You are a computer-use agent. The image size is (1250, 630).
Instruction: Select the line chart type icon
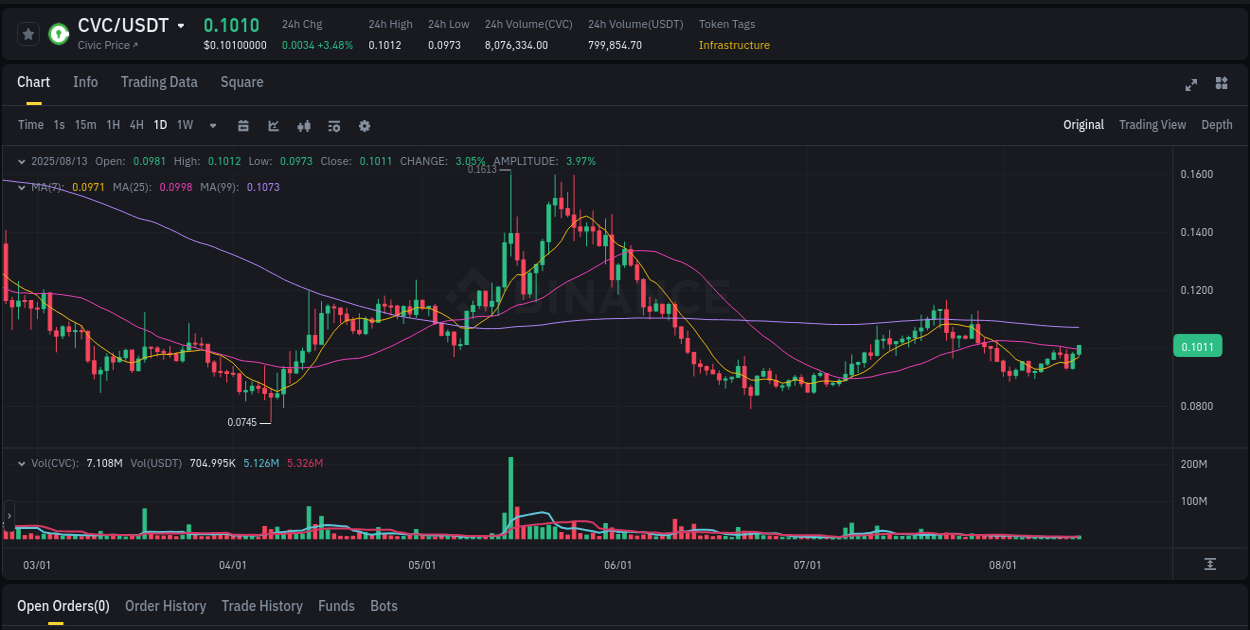[x=273, y=126]
